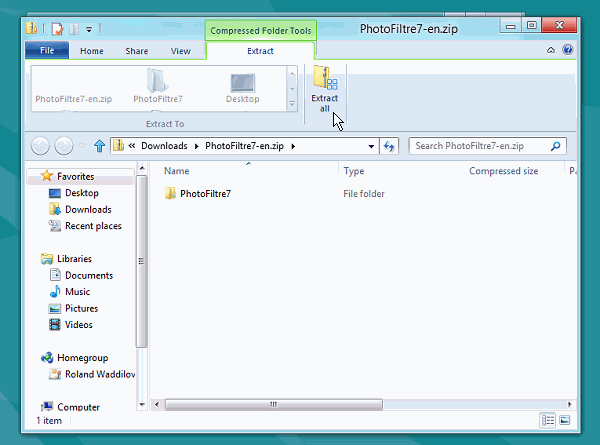Click the Up one level arrow

pyautogui.click(x=99, y=146)
